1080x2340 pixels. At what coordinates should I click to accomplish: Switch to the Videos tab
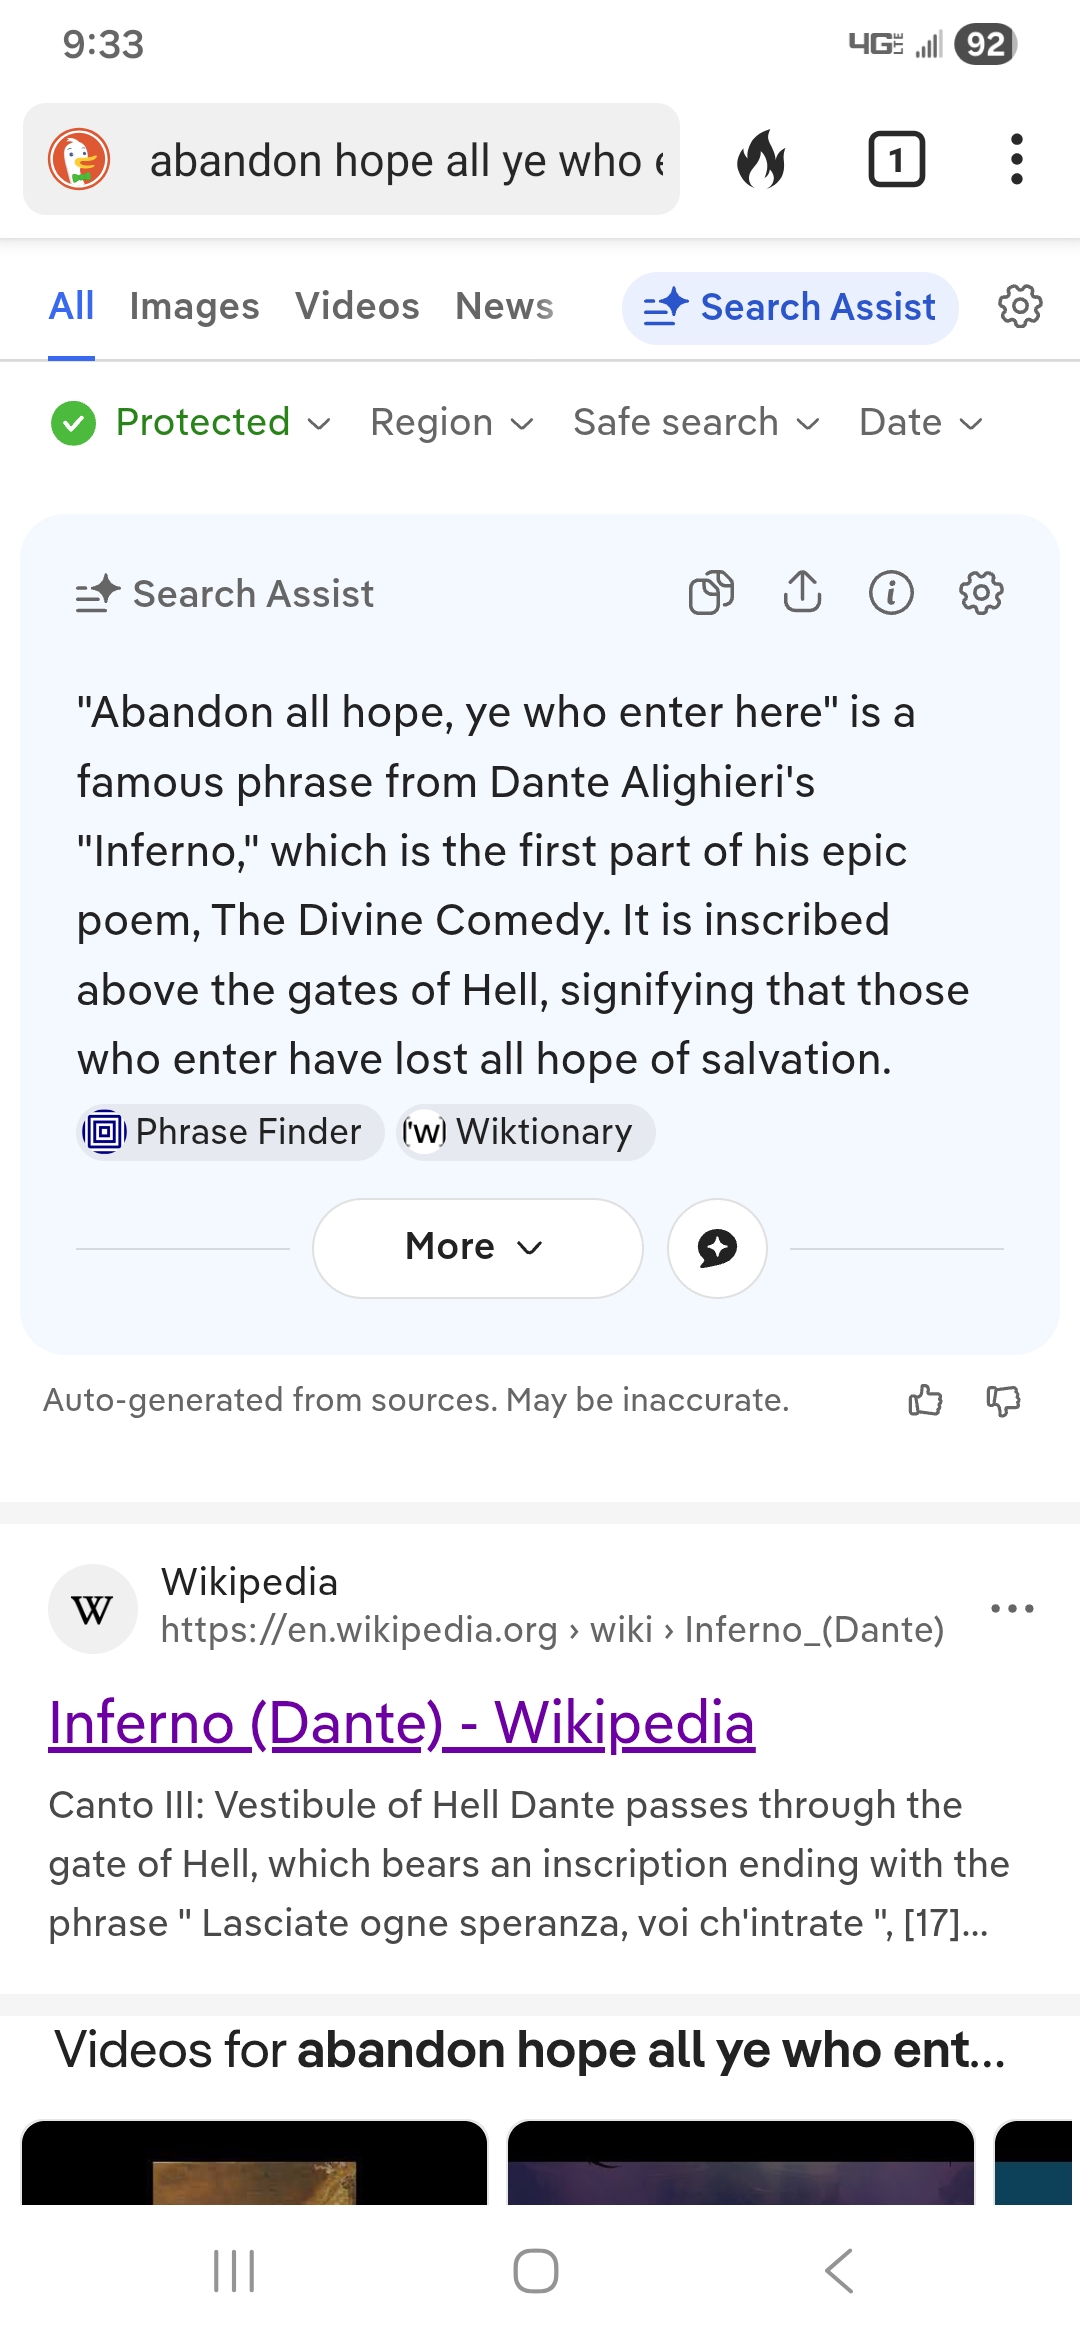click(357, 306)
